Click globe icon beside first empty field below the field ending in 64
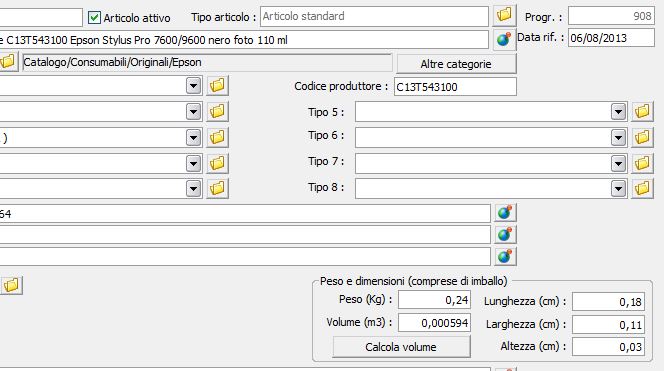664x371 pixels. [x=505, y=235]
